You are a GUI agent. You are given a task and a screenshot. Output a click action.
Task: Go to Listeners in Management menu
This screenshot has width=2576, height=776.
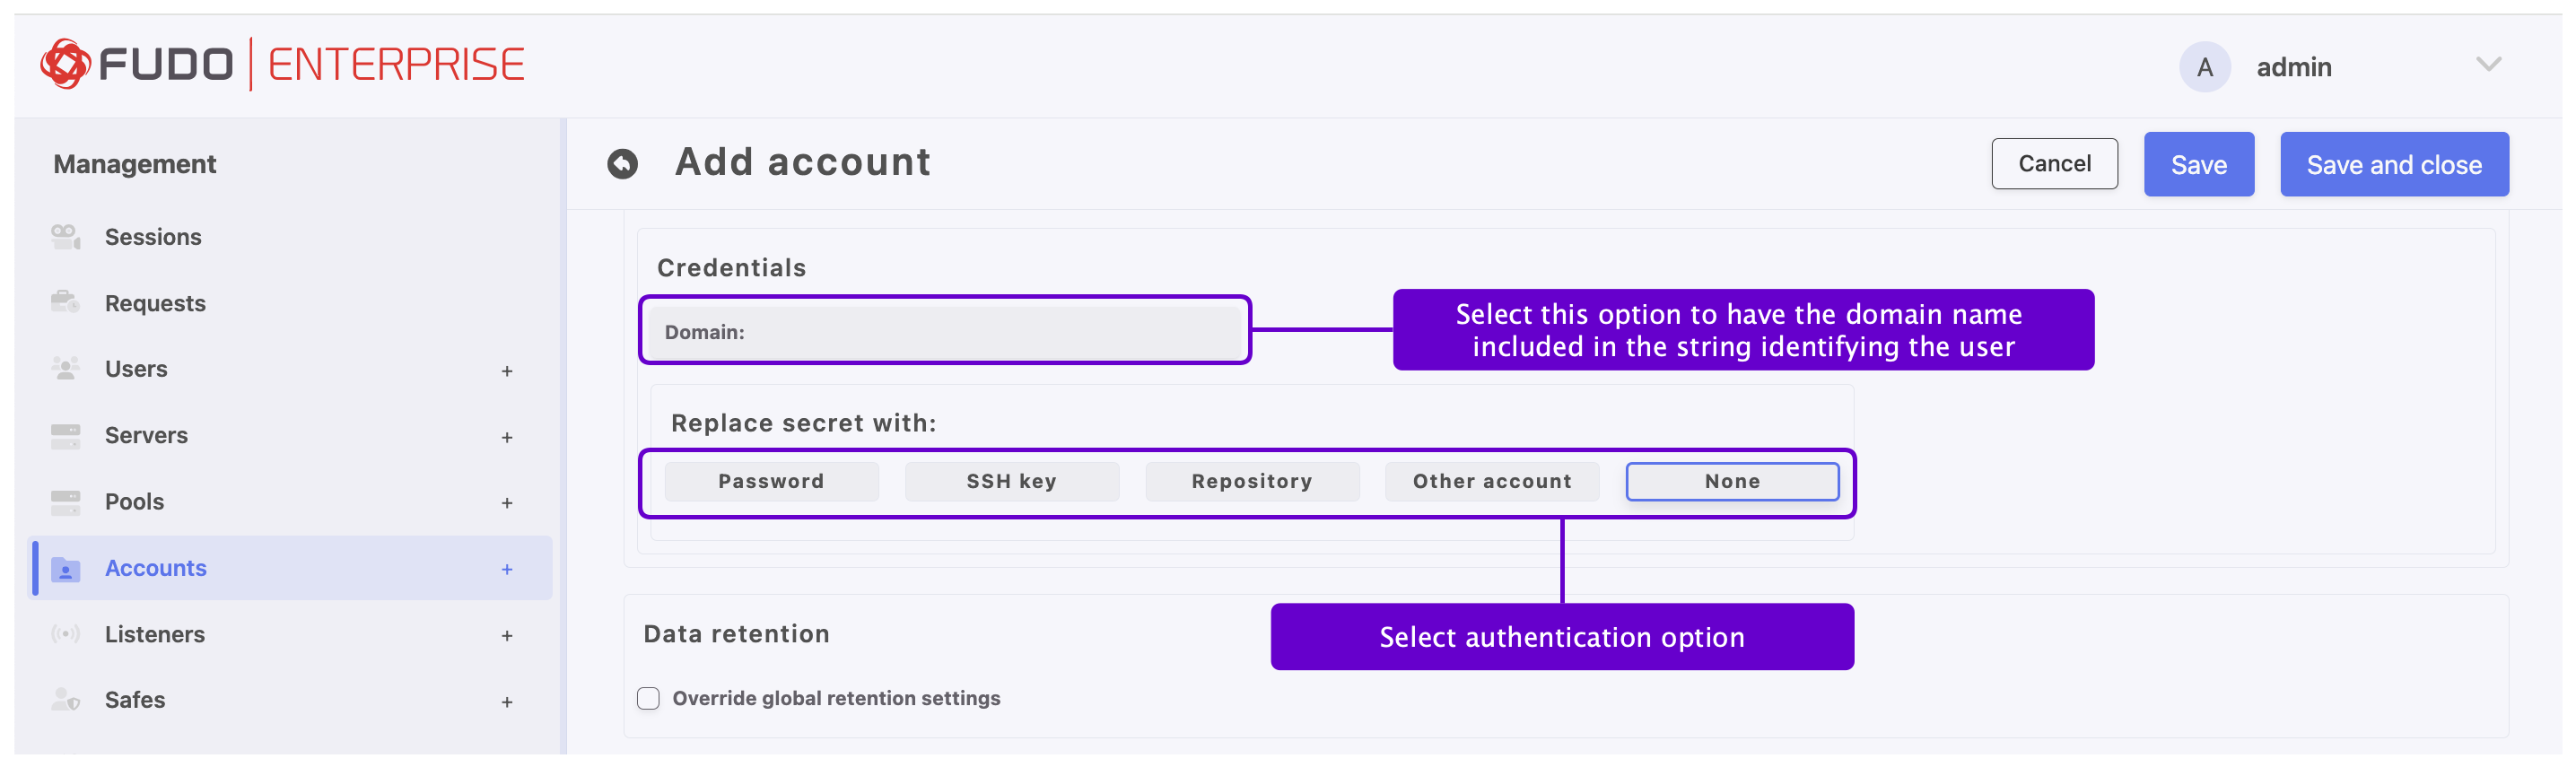pyautogui.click(x=155, y=634)
